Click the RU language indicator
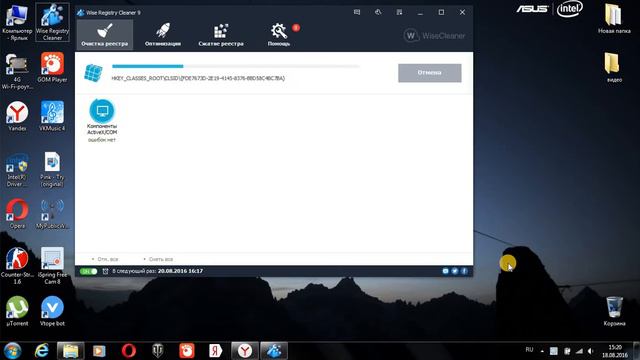640x360 pixels. (x=529, y=350)
